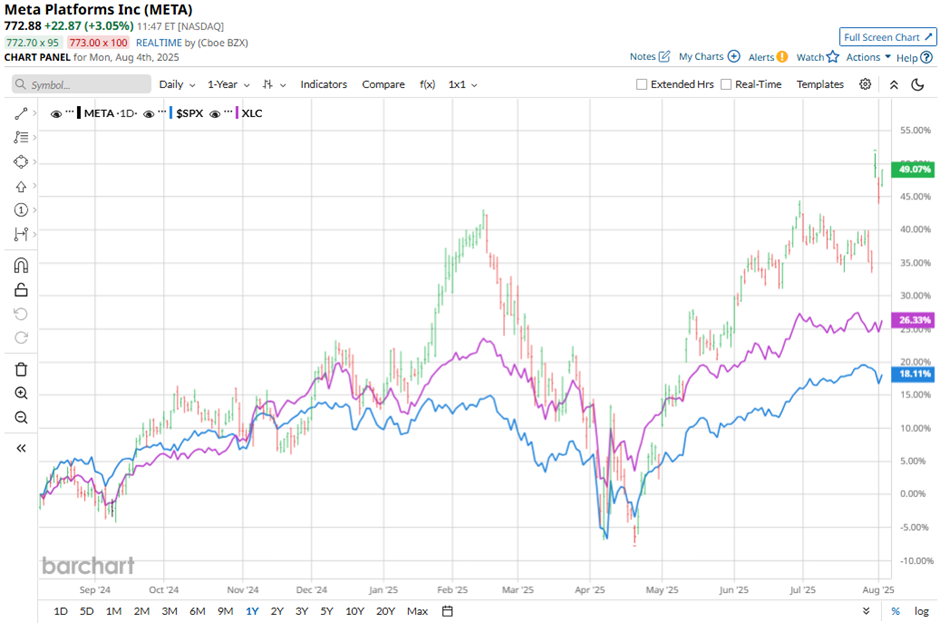940x623 pixels.
Task: Expand the Fibonacci tool submenu arrow
Action: pos(35,137)
